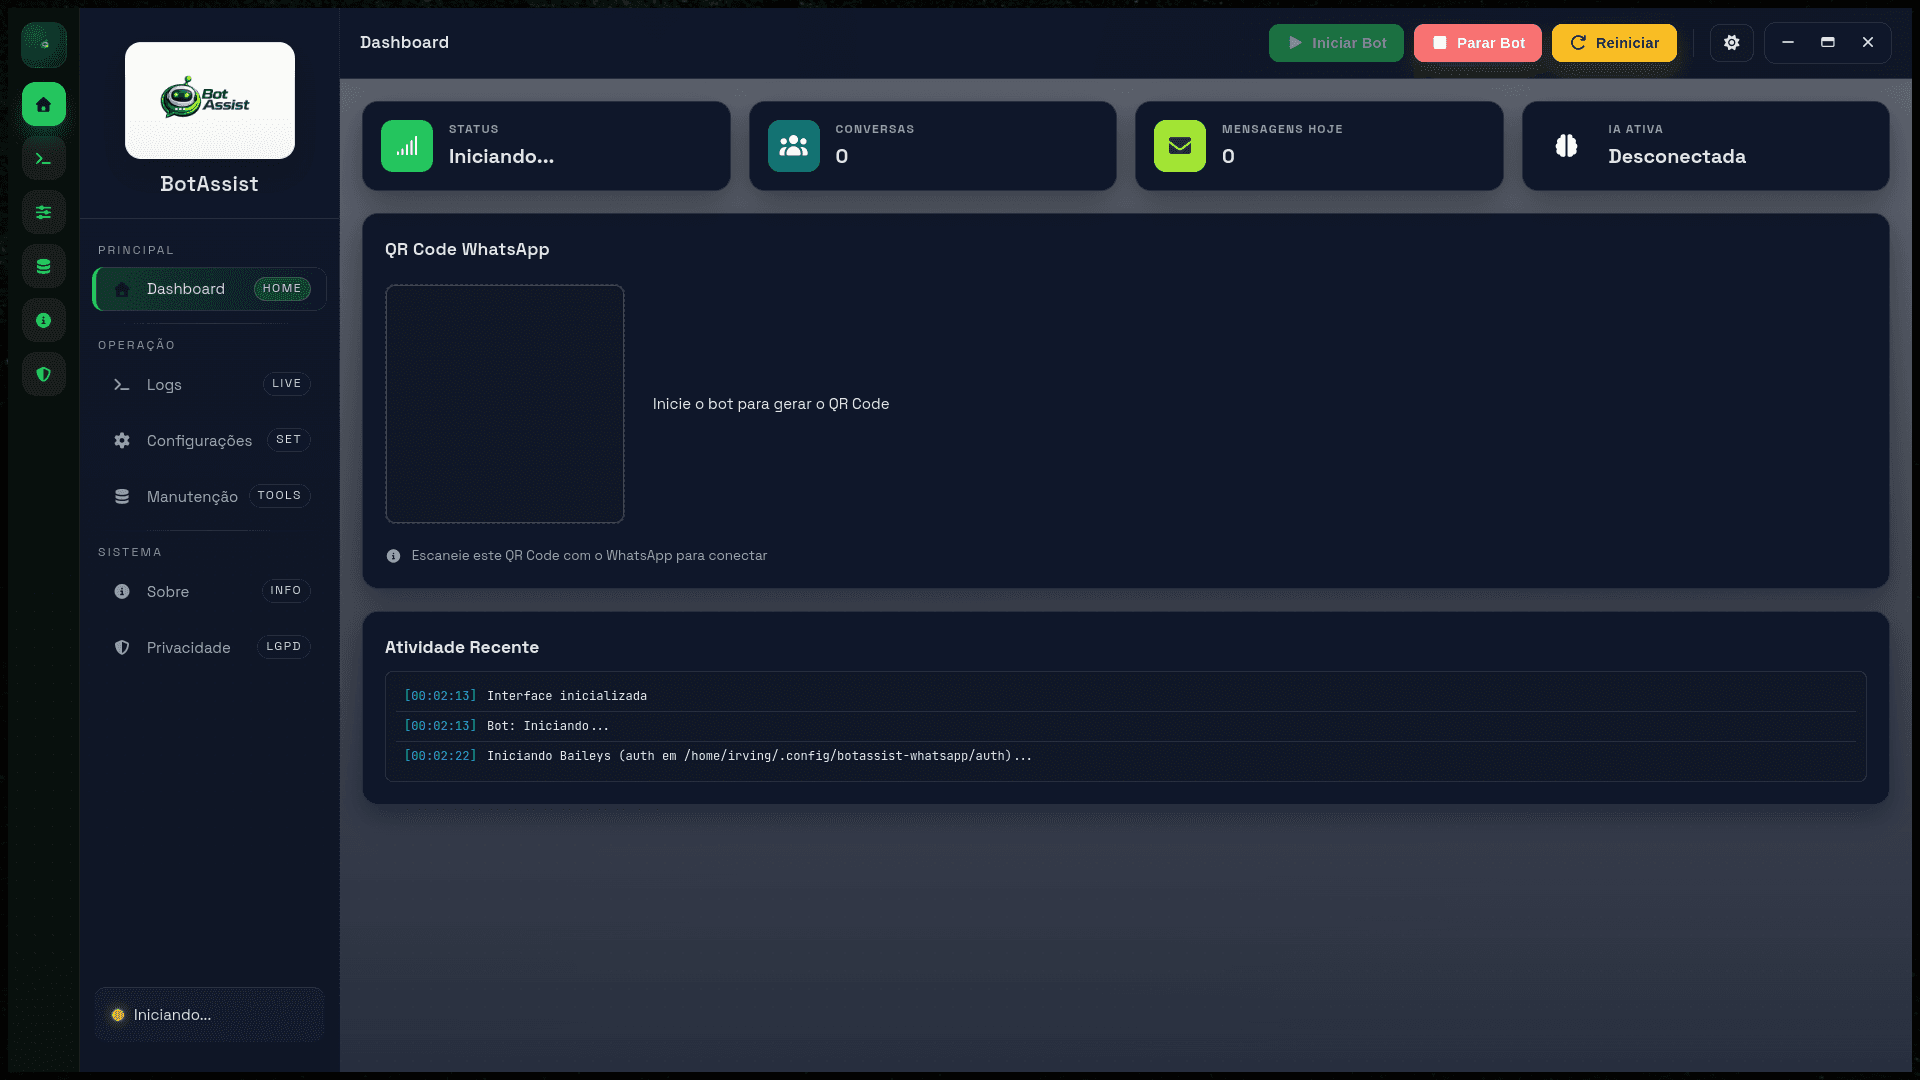Open Logs via the terminal icon

[x=43, y=158]
